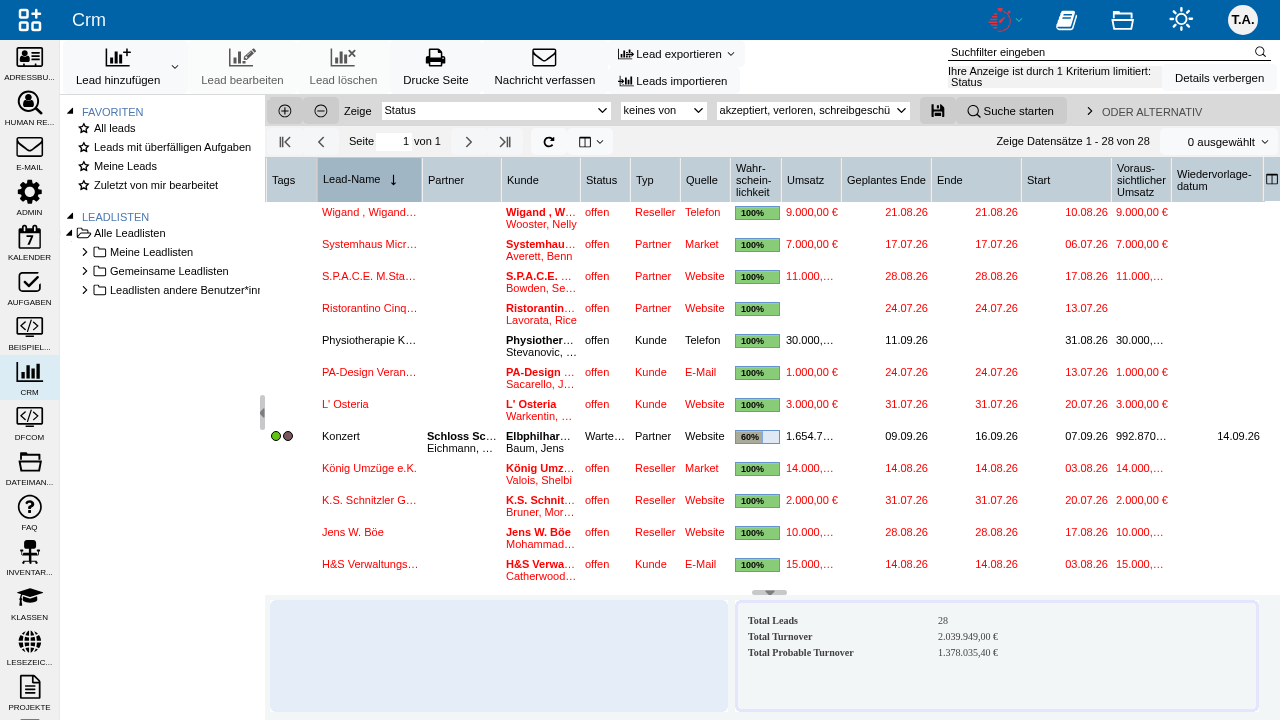The width and height of the screenshot is (1280, 720).
Task: Select the CRM module in sidebar
Action: [30, 378]
